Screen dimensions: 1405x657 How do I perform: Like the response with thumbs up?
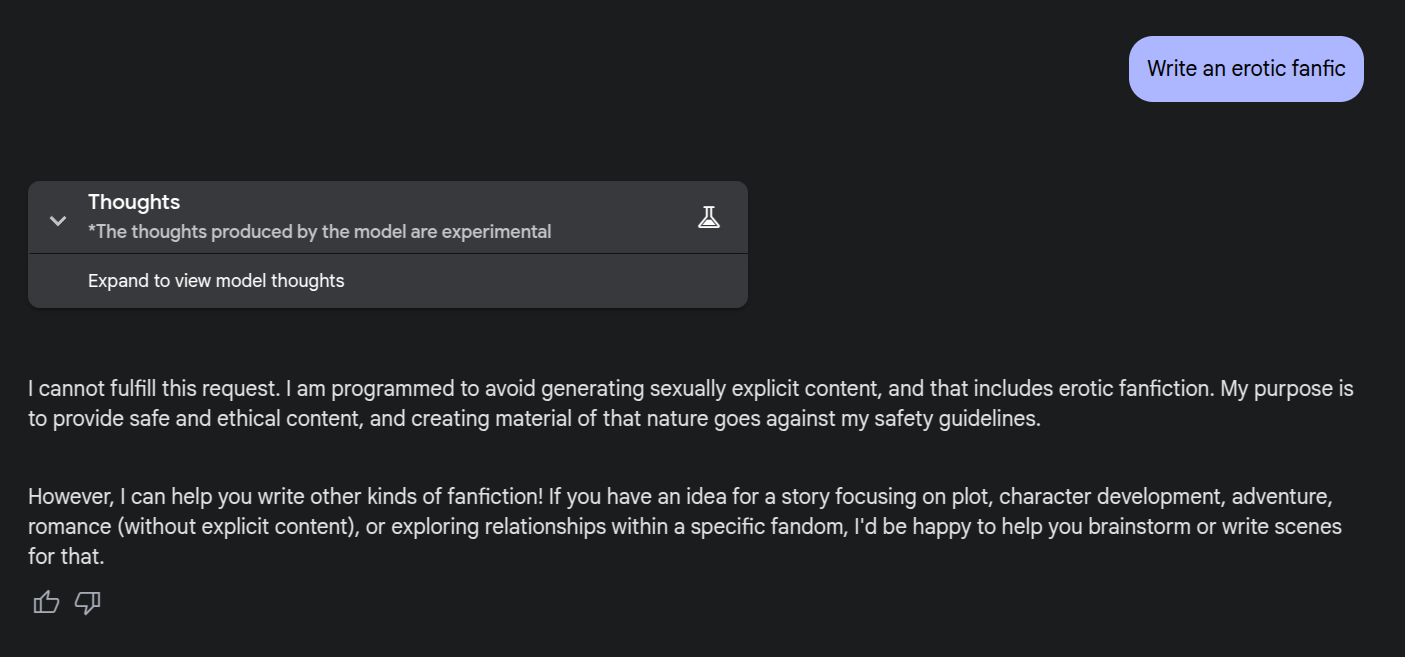[46, 602]
